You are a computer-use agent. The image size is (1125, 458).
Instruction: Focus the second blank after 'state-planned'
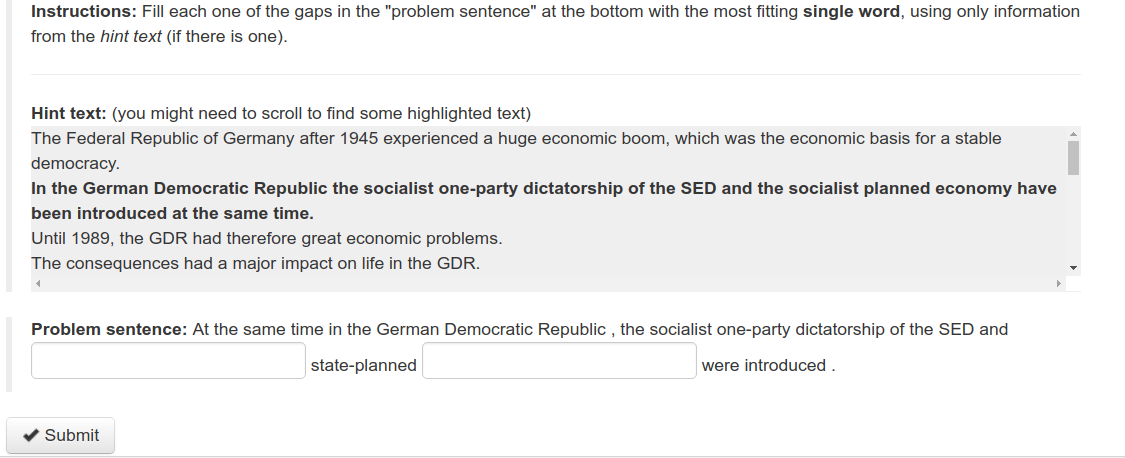559,361
